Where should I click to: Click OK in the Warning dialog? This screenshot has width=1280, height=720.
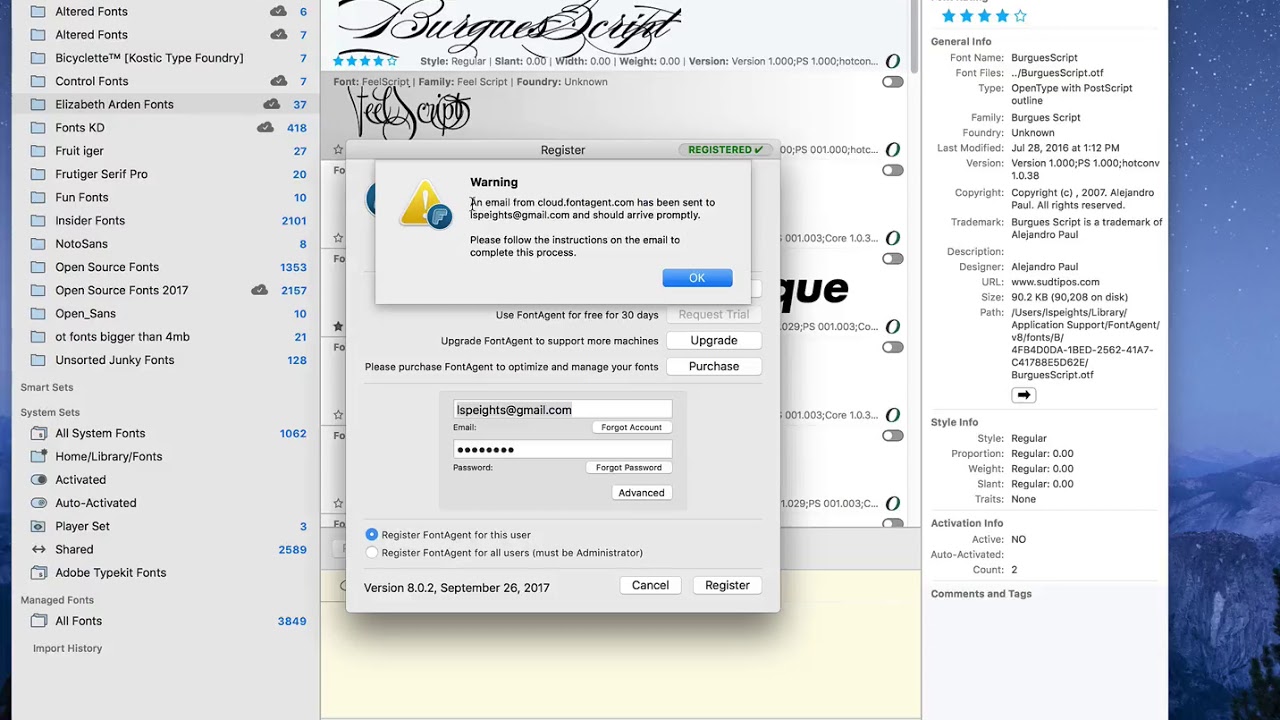(x=697, y=278)
